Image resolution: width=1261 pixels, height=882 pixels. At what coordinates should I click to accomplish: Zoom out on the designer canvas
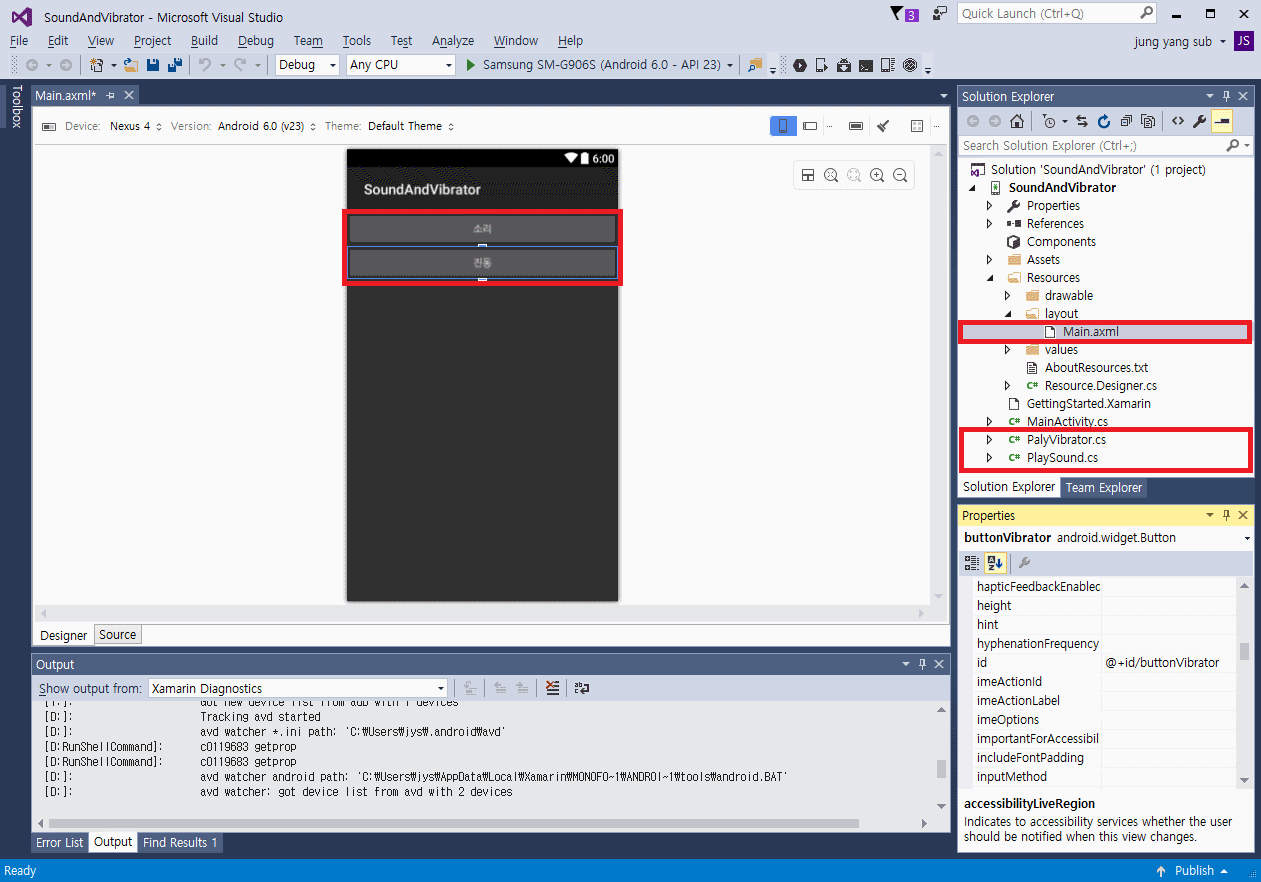[900, 175]
